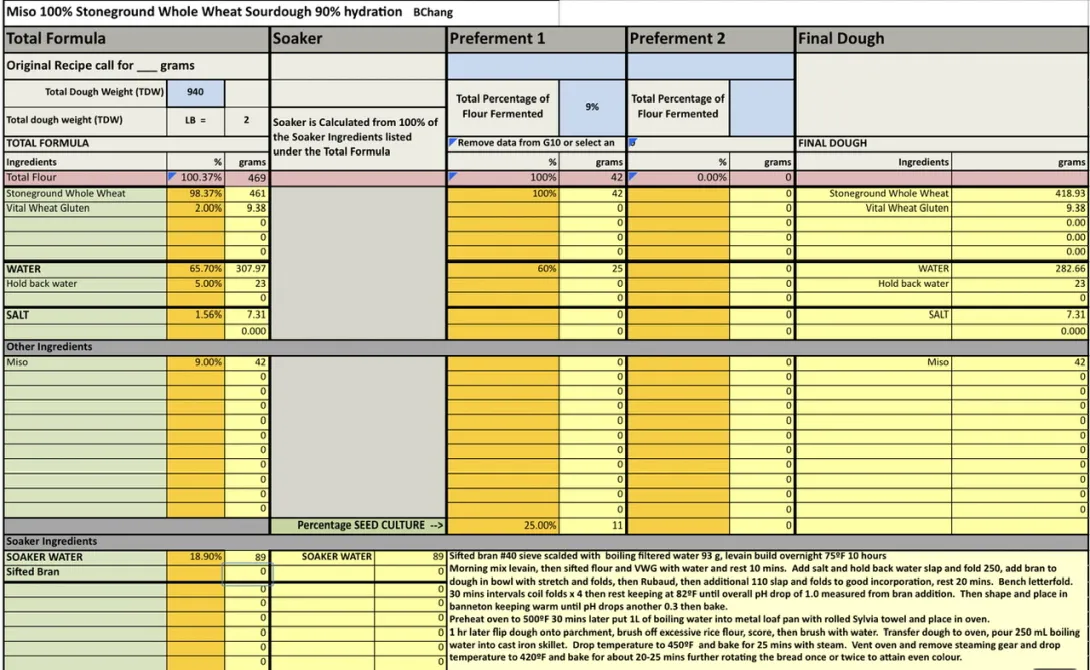The image size is (1090, 670).
Task: Click the 'Preferment 2' section header
Action: point(710,39)
